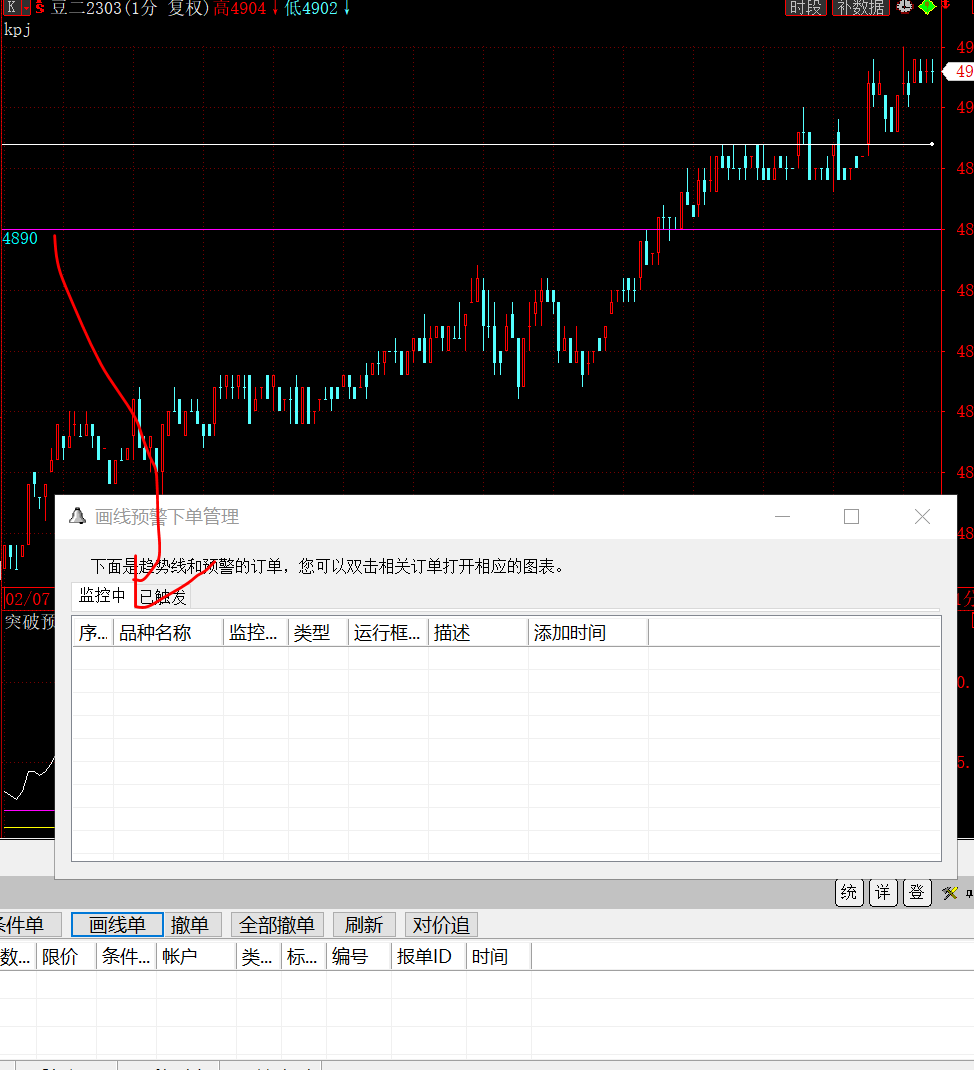The width and height of the screenshot is (974, 1070).
Task: Click the 补数据 button on chart header
Action: [x=861, y=8]
